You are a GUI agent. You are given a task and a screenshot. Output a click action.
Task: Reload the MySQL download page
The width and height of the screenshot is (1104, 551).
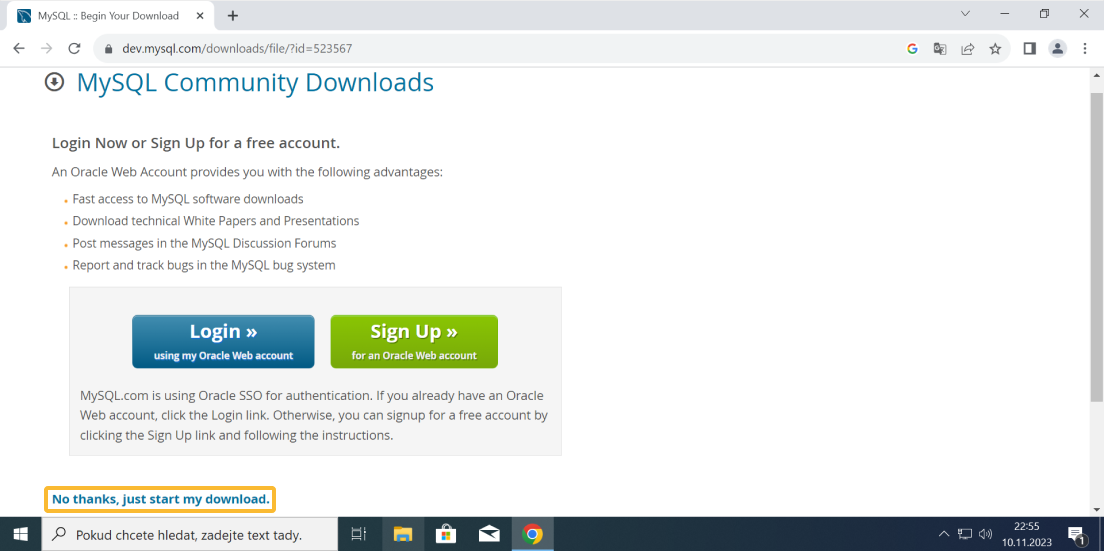(74, 48)
